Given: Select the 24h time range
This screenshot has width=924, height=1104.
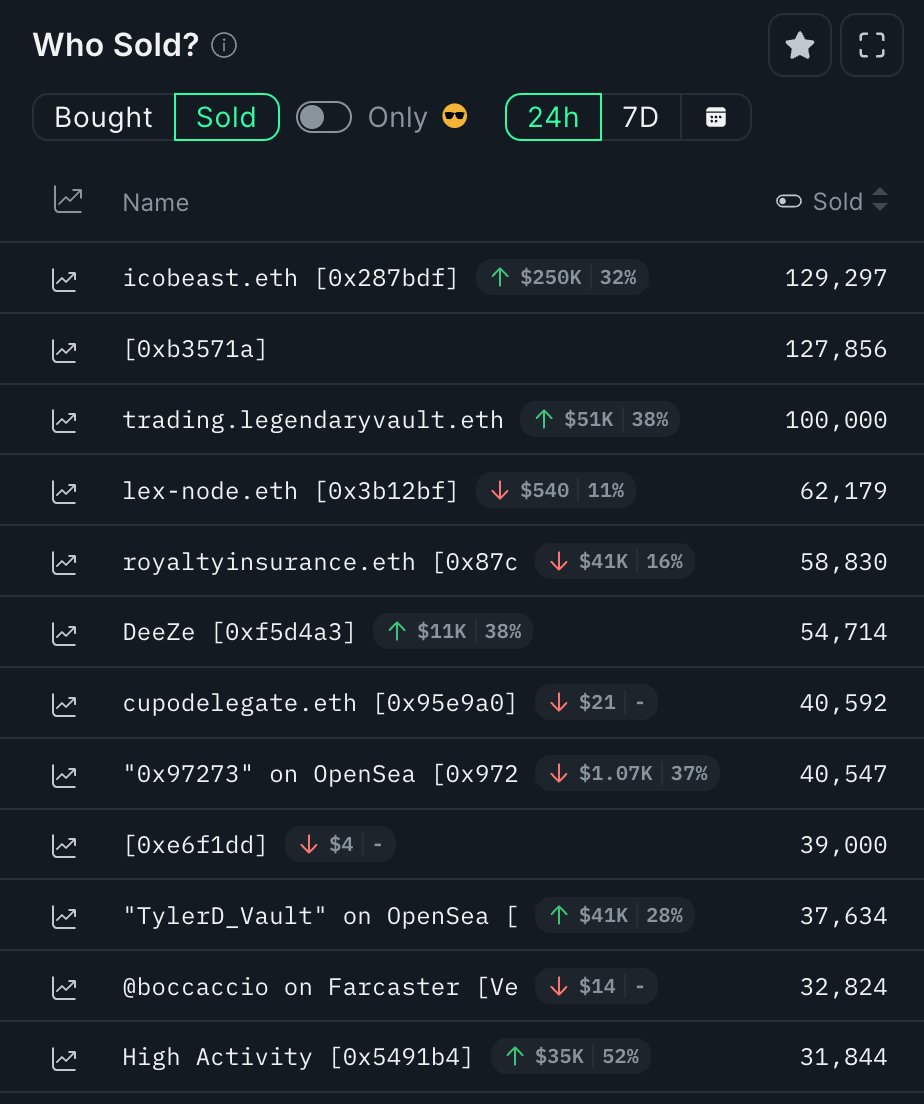Looking at the screenshot, I should 554,117.
